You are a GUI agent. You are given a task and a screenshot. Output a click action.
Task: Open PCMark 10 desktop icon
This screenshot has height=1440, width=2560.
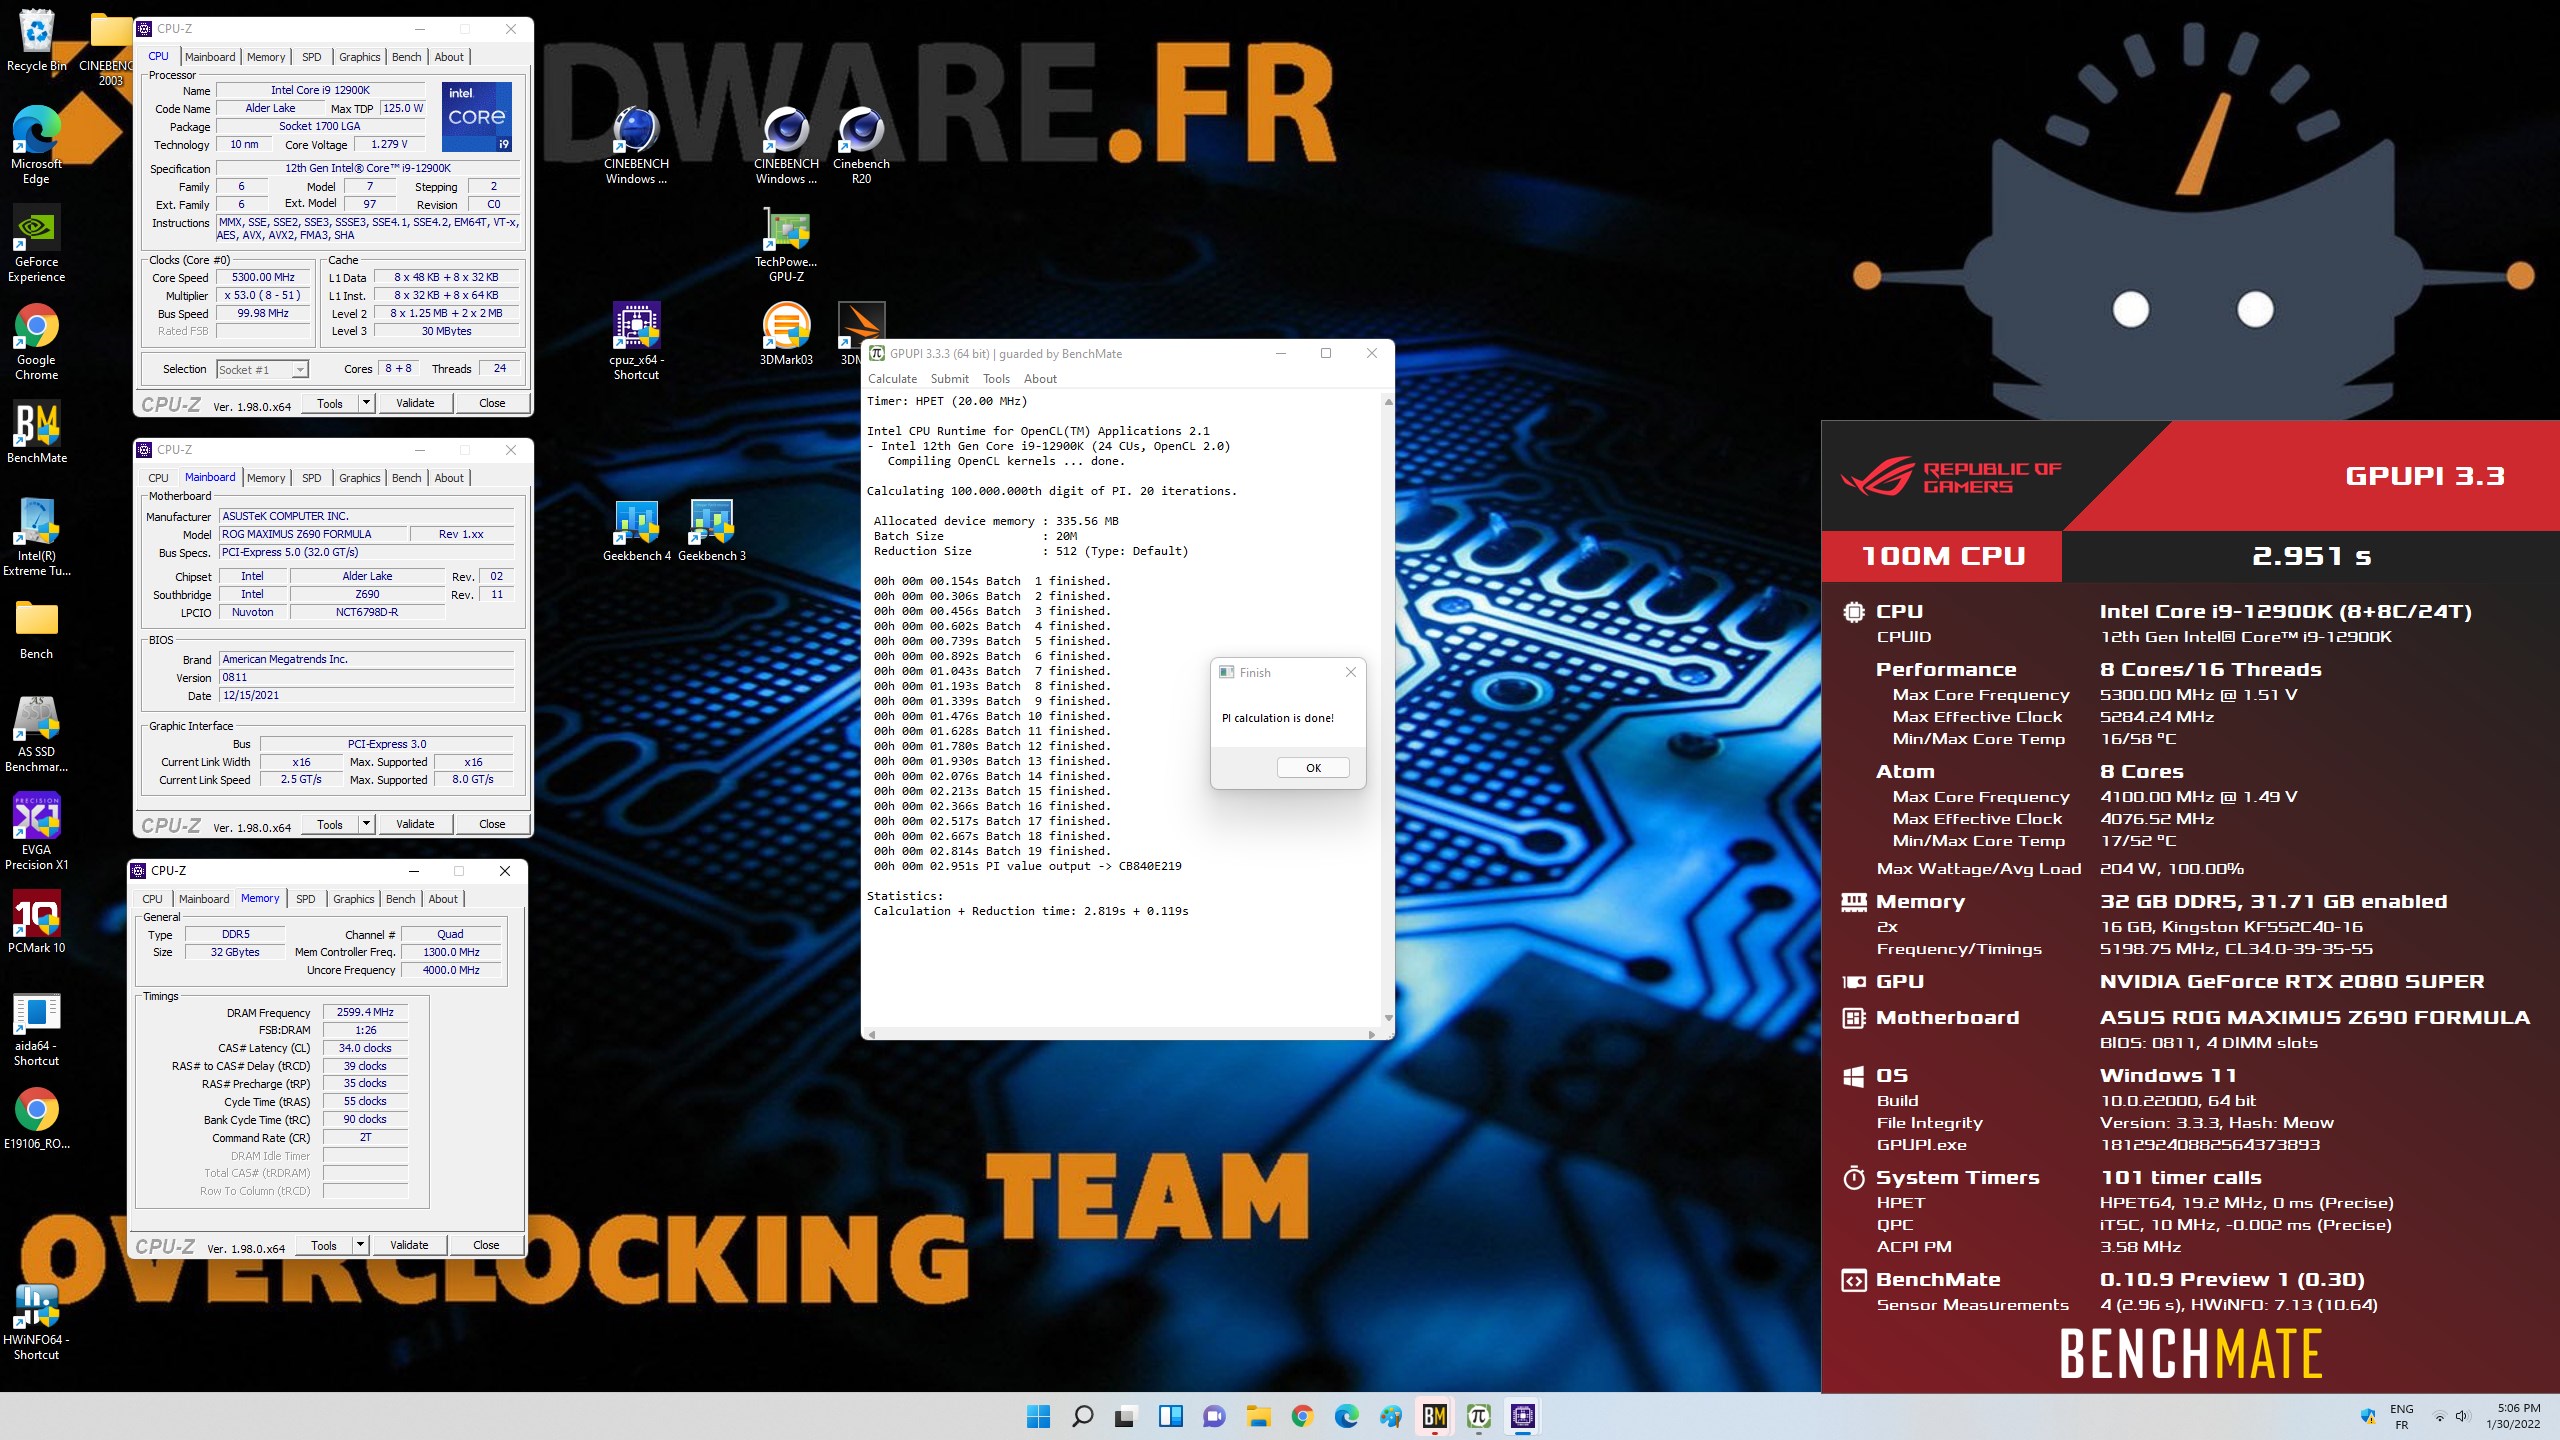click(x=36, y=922)
